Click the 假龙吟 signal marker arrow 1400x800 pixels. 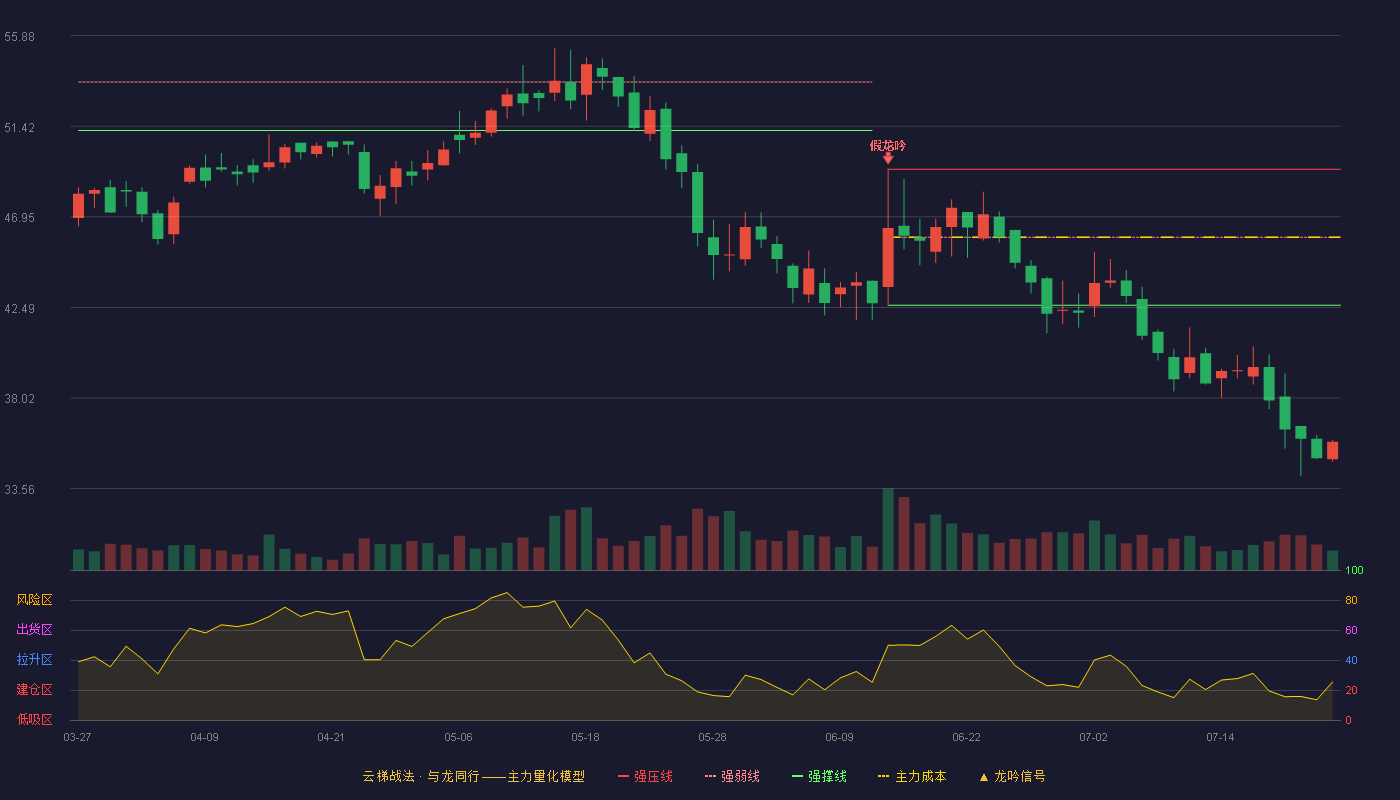click(x=888, y=158)
